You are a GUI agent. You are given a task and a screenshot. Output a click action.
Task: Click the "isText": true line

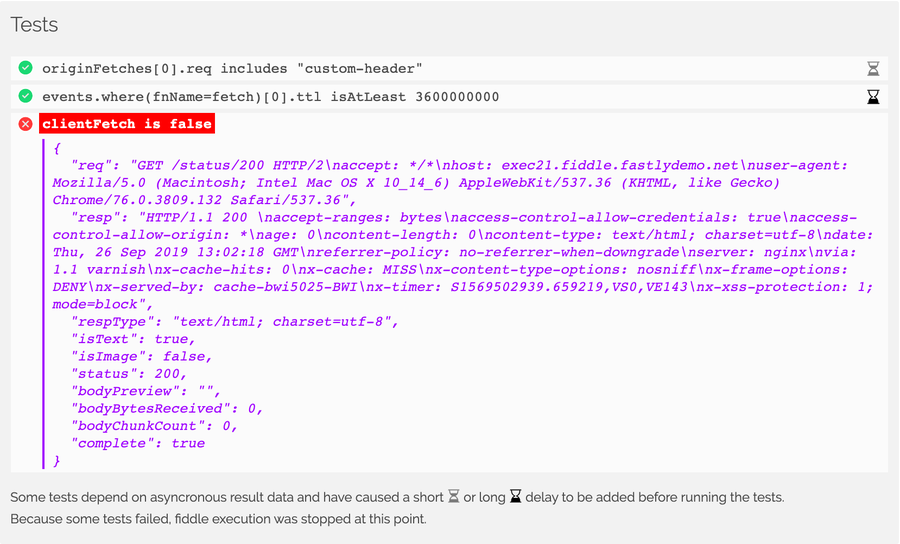point(133,339)
